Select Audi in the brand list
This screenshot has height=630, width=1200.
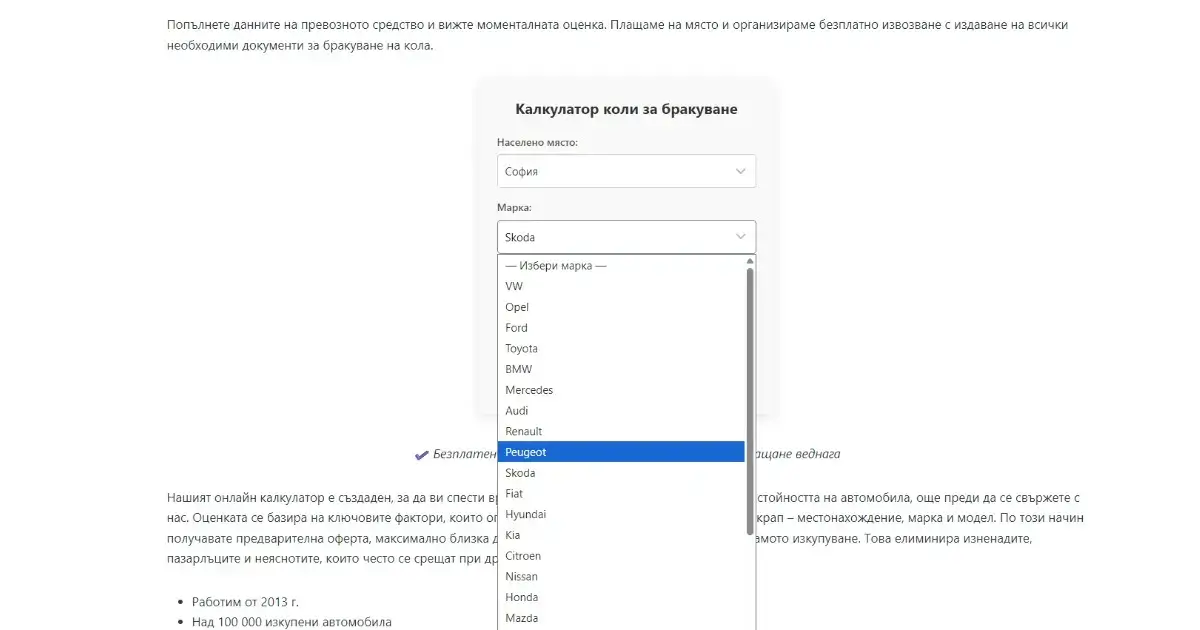(621, 411)
